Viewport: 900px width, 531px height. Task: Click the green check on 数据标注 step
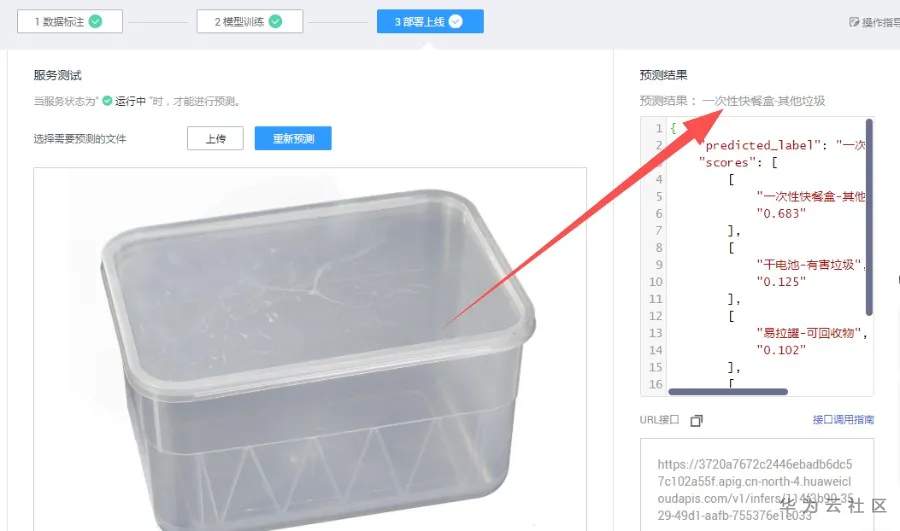pos(95,21)
